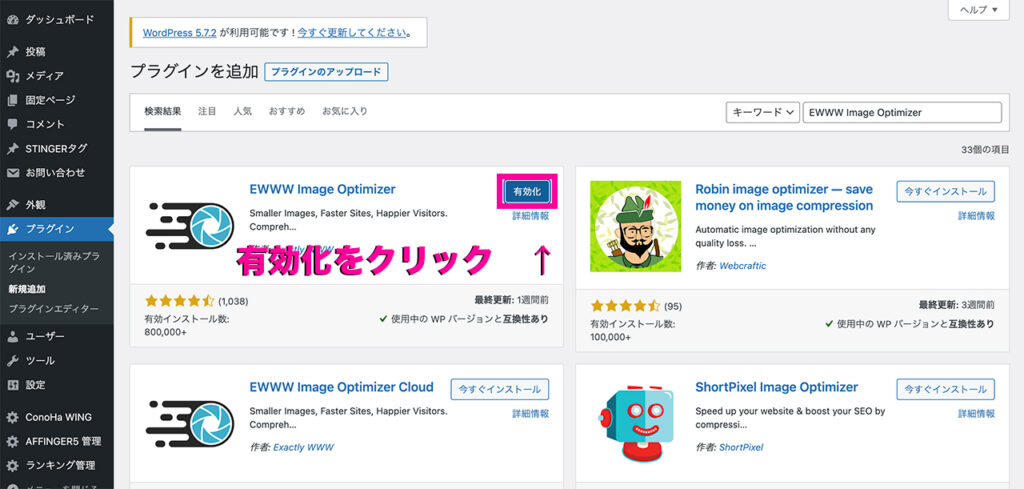This screenshot has height=489, width=1024.
Task: Click the plugin search input field
Action: (x=902, y=112)
